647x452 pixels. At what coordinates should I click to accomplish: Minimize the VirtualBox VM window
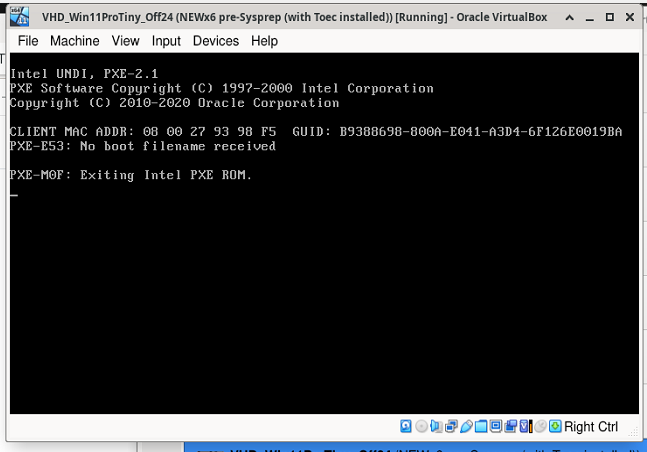pyautogui.click(x=590, y=17)
